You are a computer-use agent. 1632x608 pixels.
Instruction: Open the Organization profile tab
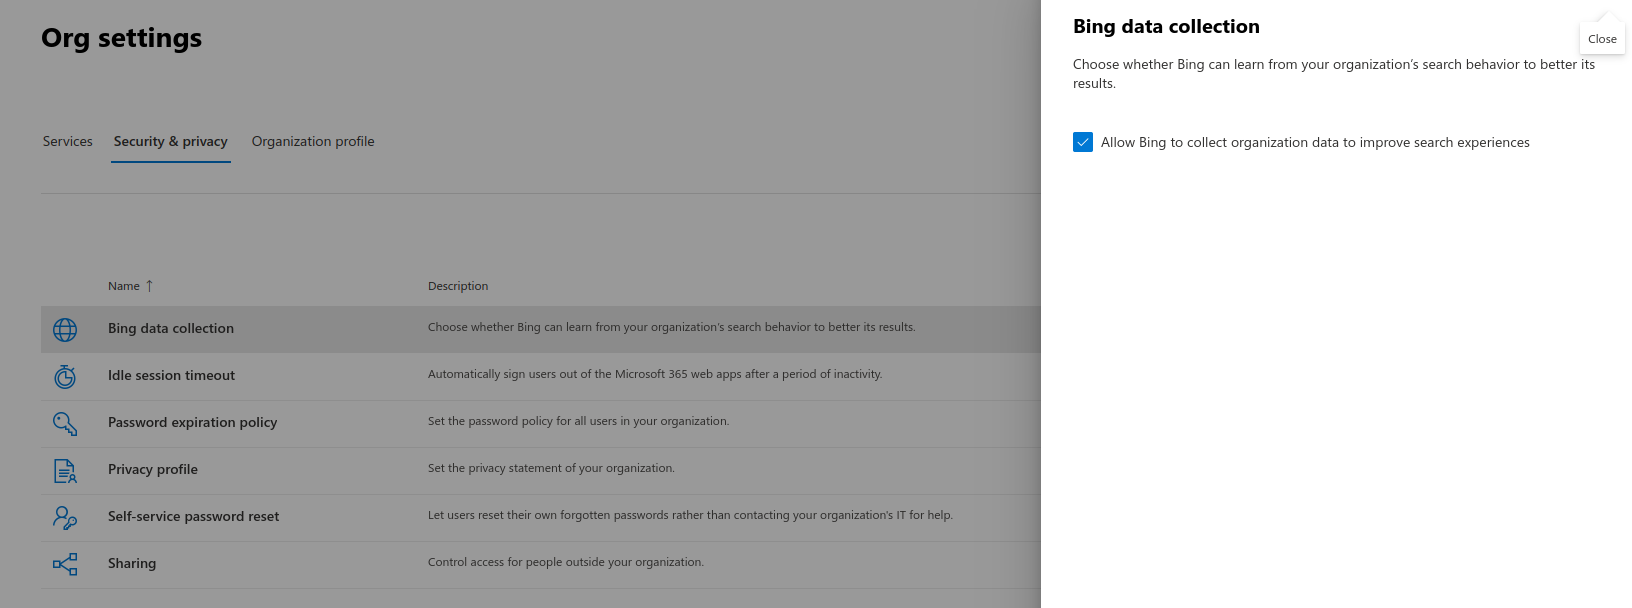312,141
